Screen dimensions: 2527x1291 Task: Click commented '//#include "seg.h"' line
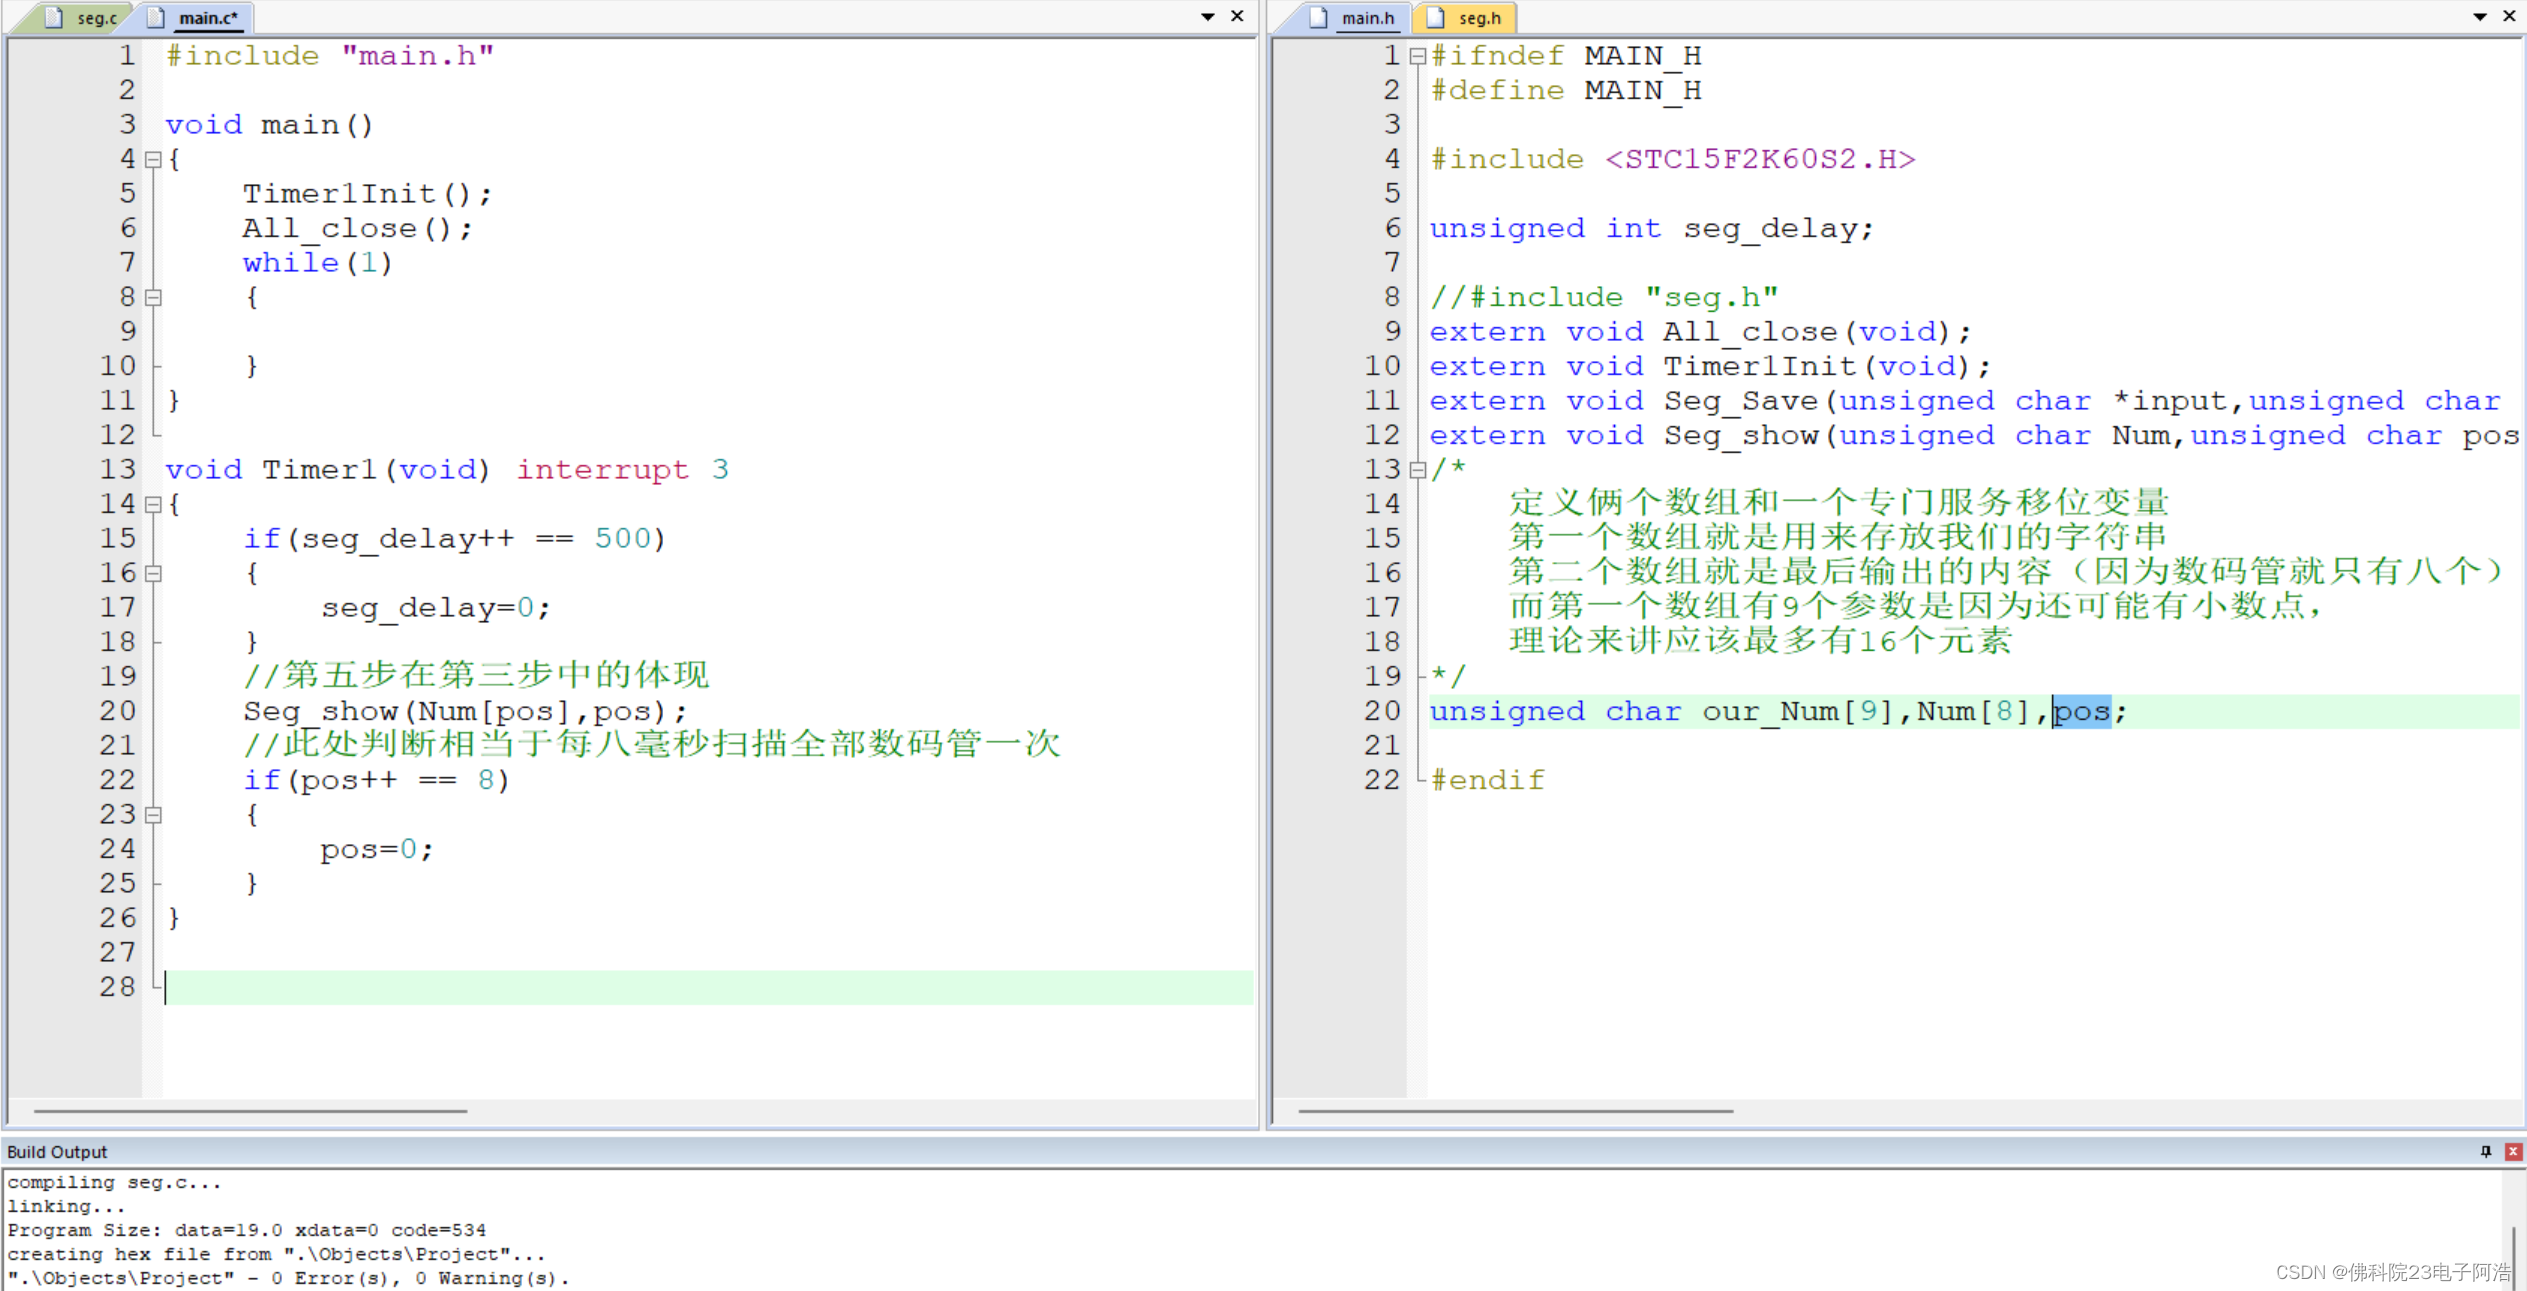pos(1604,297)
